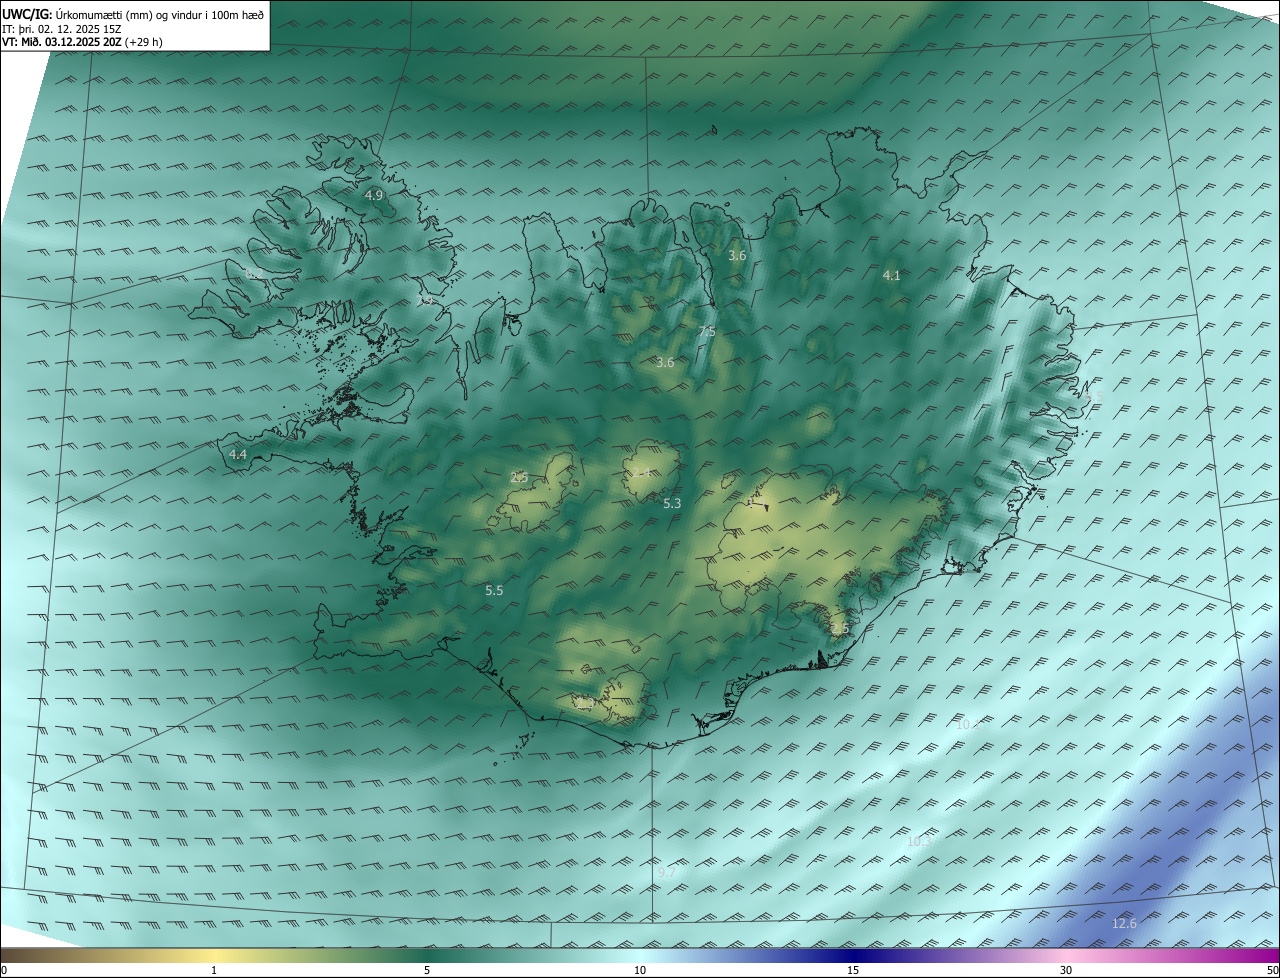The width and height of the screenshot is (1280, 978).
Task: Click the 2.4 value label on the glacier
Action: tap(643, 472)
